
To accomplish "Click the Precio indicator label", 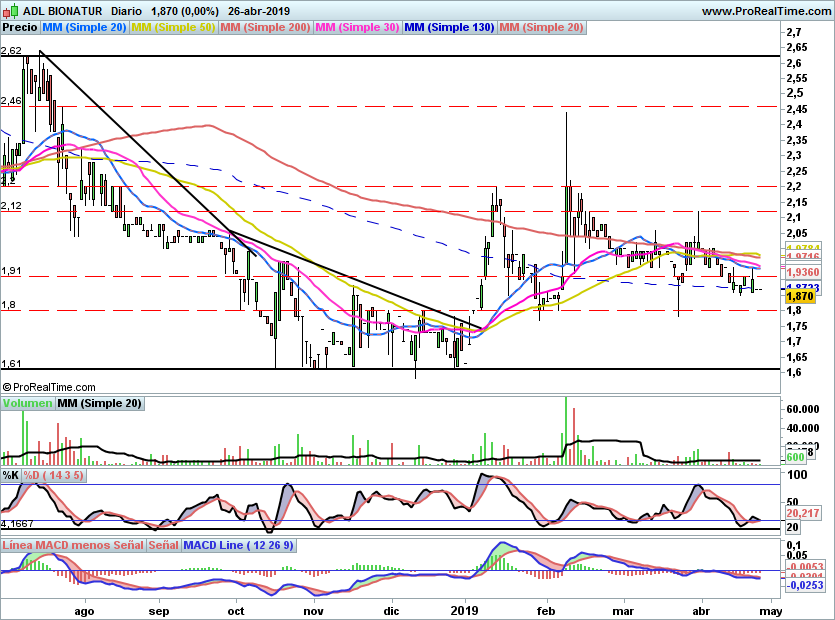I will [x=20, y=27].
